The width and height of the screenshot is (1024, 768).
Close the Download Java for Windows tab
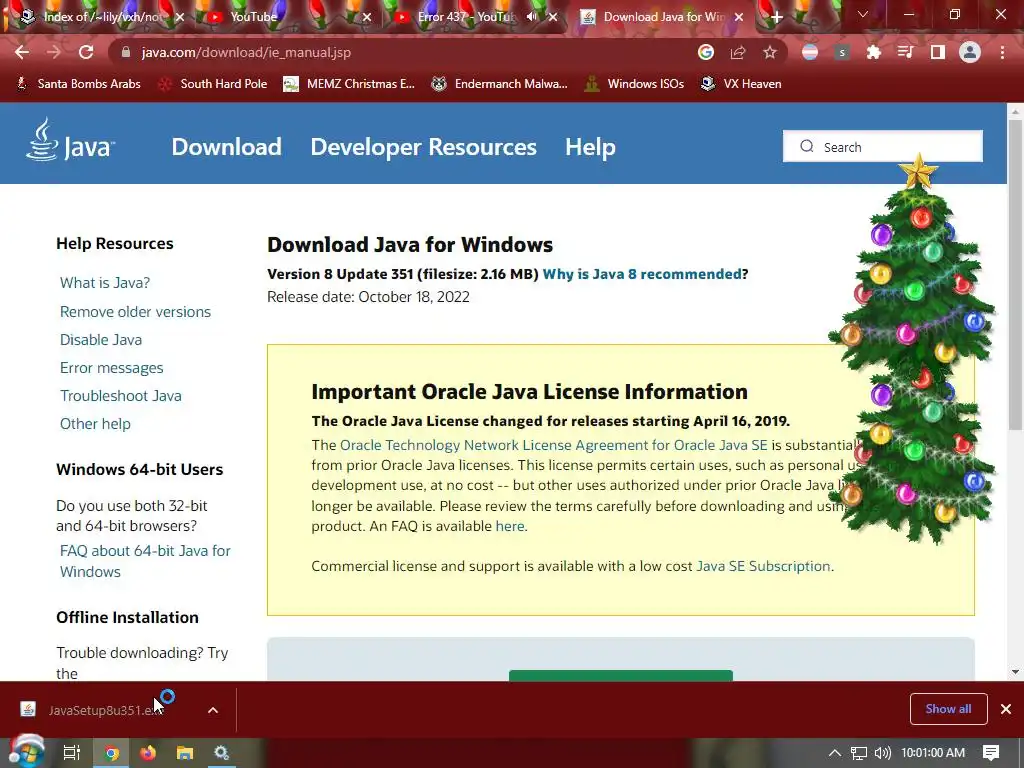click(x=739, y=17)
